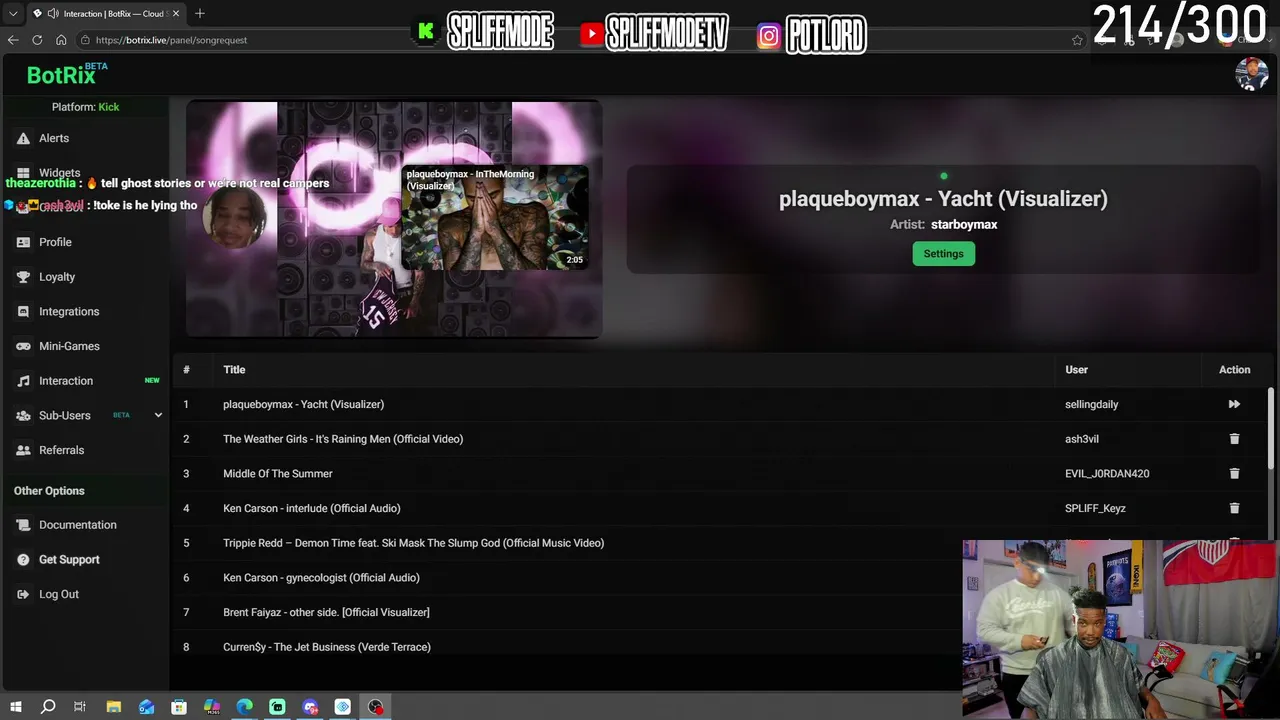Open Windows taskbar search

coord(48,707)
